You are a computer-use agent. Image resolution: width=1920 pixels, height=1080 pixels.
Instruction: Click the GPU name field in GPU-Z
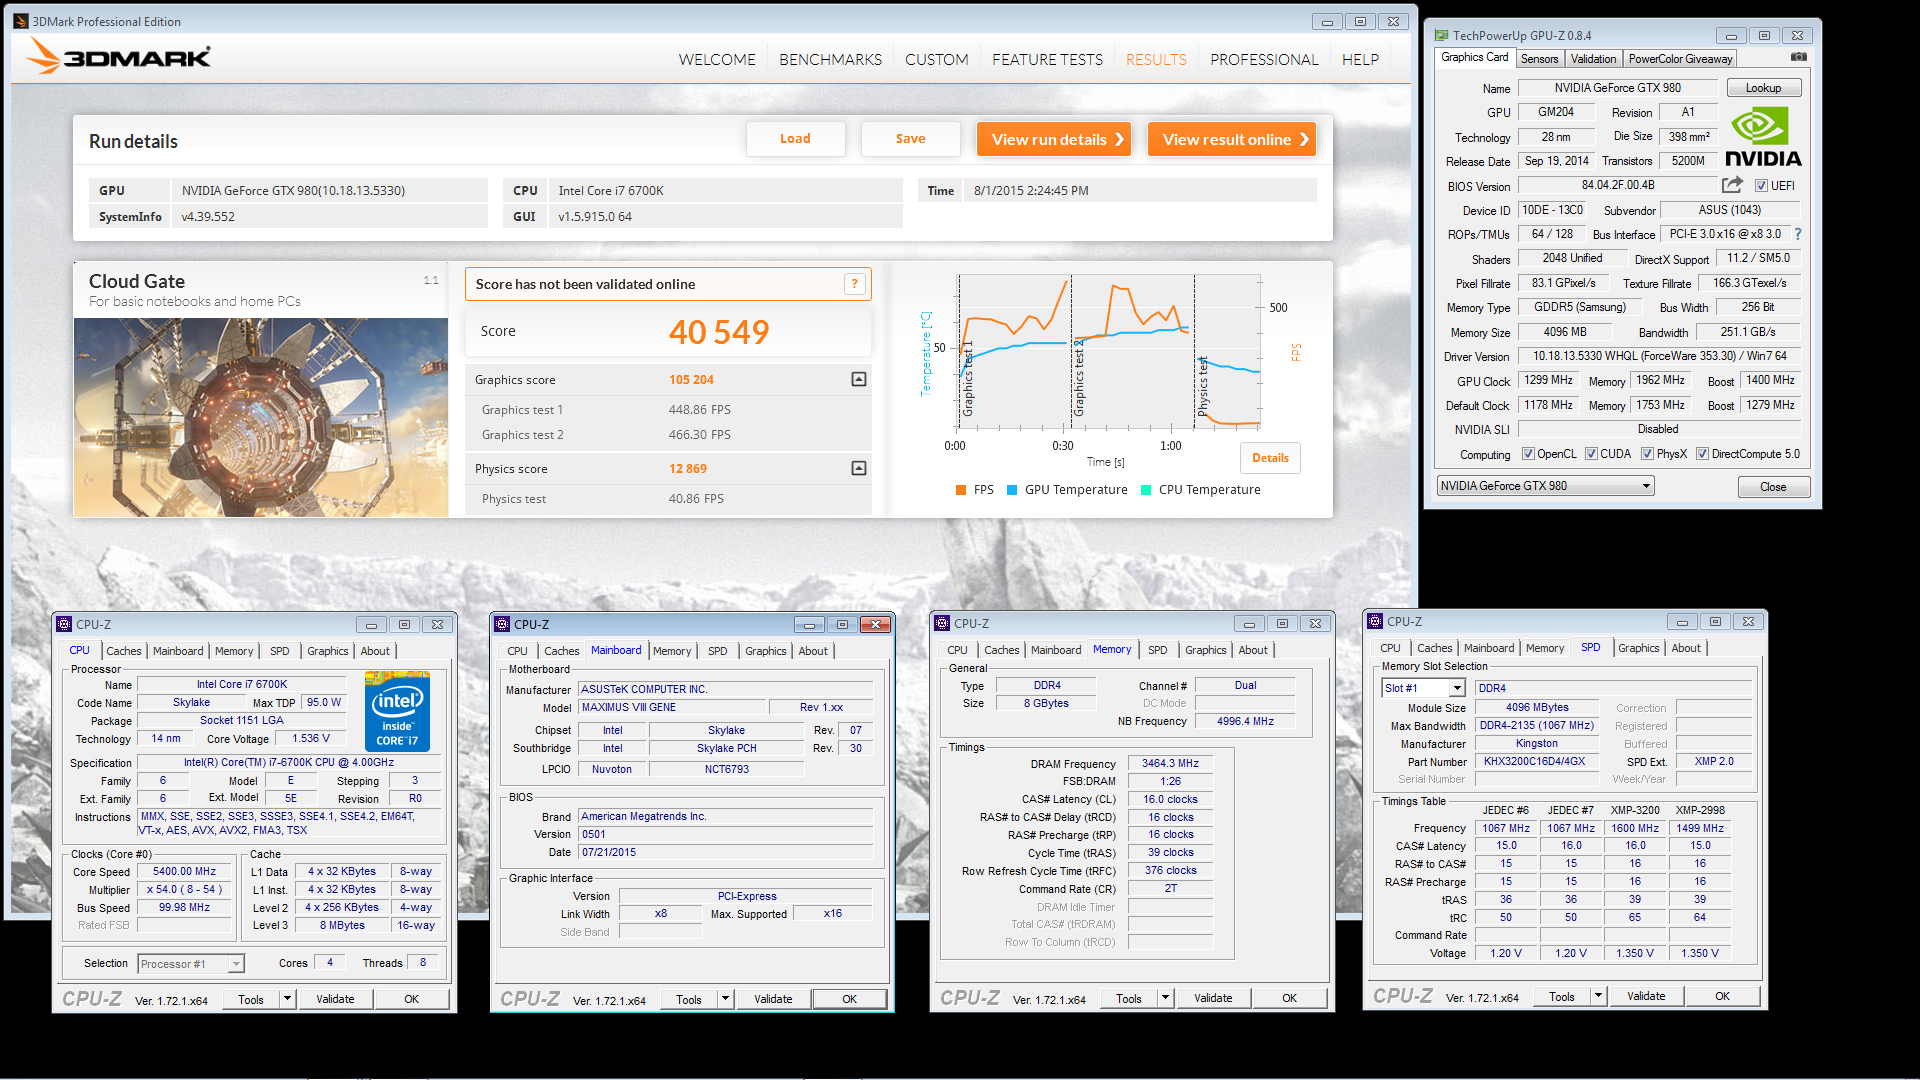click(x=1617, y=88)
